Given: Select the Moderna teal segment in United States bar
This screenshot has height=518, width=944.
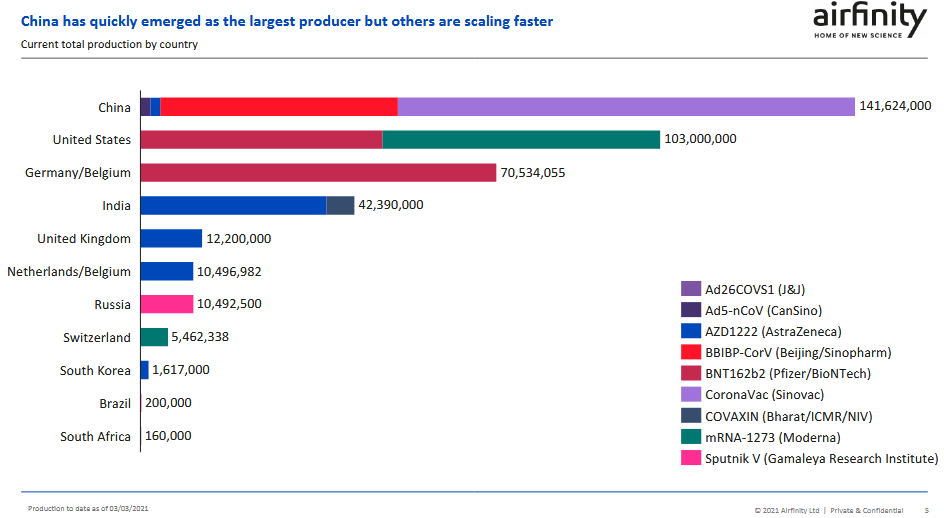Looking at the screenshot, I should pos(521,140).
